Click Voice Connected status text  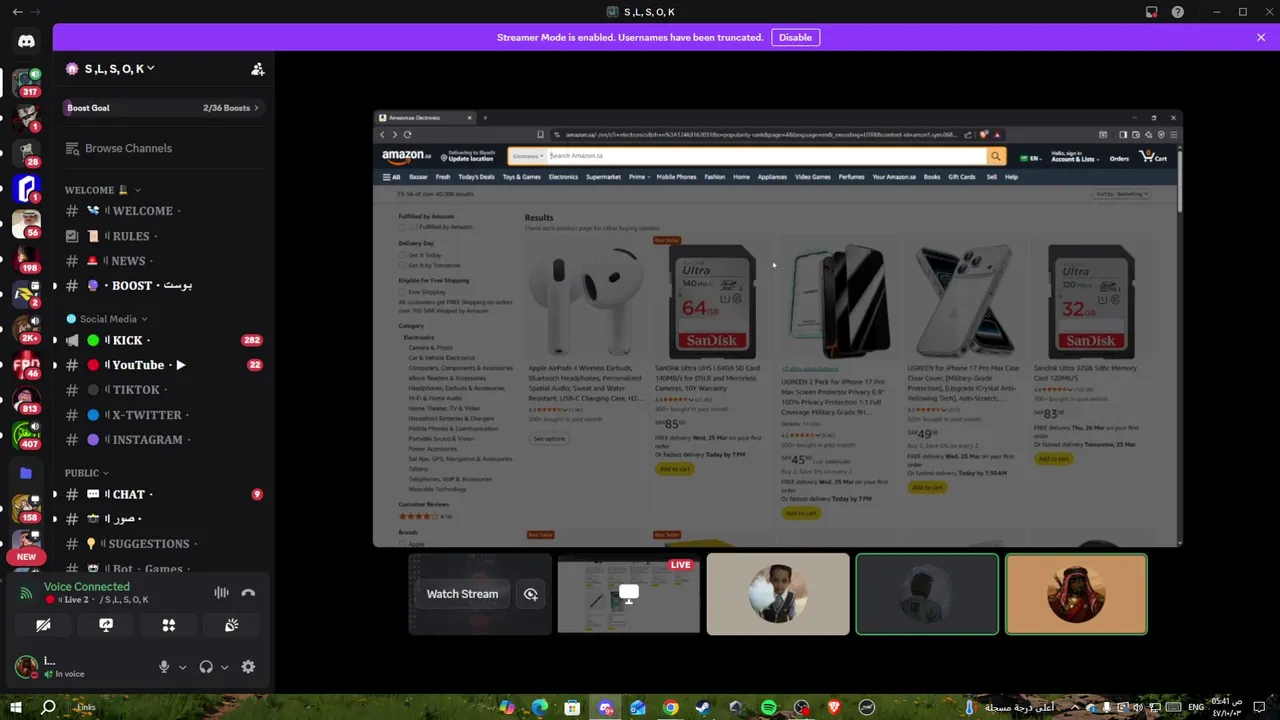[87, 587]
